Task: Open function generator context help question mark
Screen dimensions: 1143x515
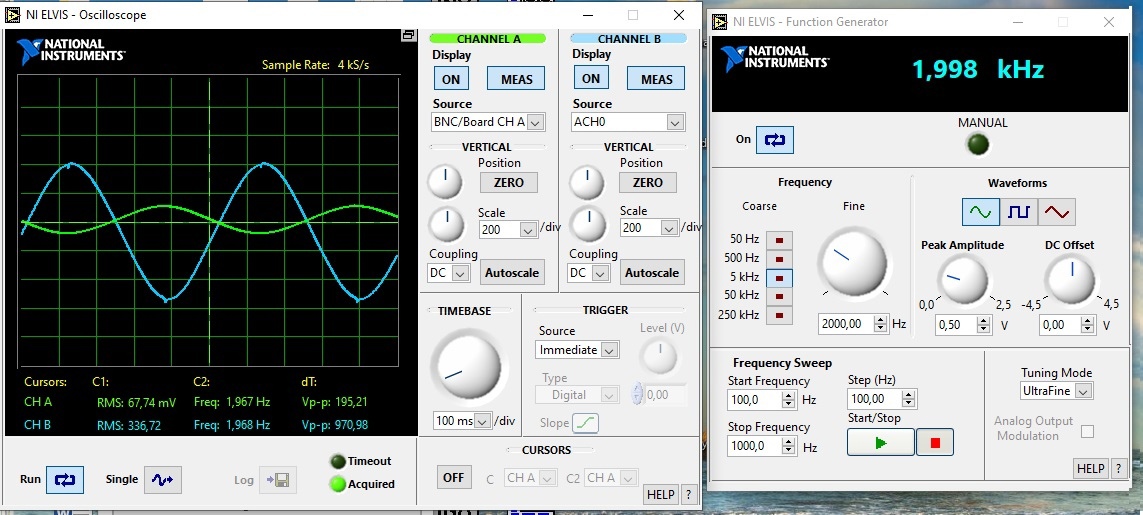Action: (1118, 468)
